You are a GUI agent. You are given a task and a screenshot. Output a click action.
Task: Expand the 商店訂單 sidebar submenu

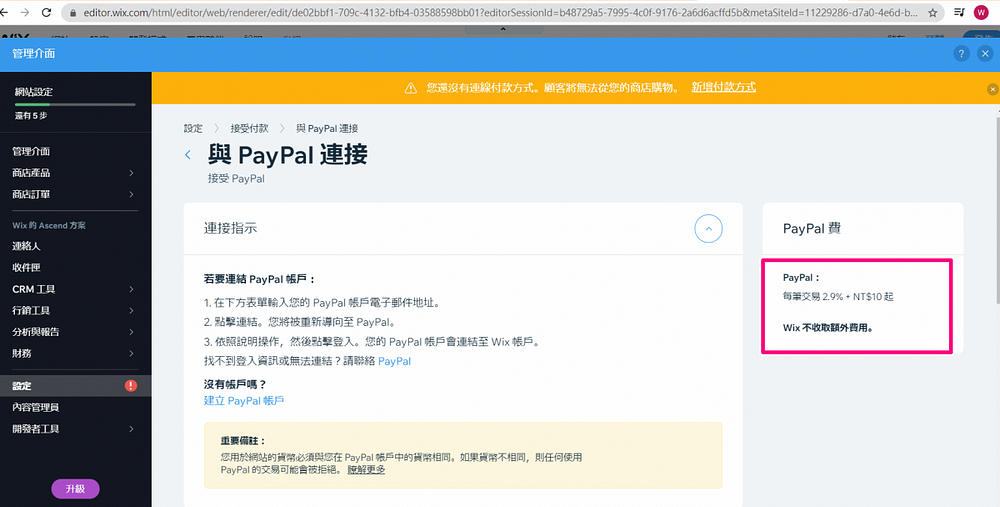click(131, 194)
